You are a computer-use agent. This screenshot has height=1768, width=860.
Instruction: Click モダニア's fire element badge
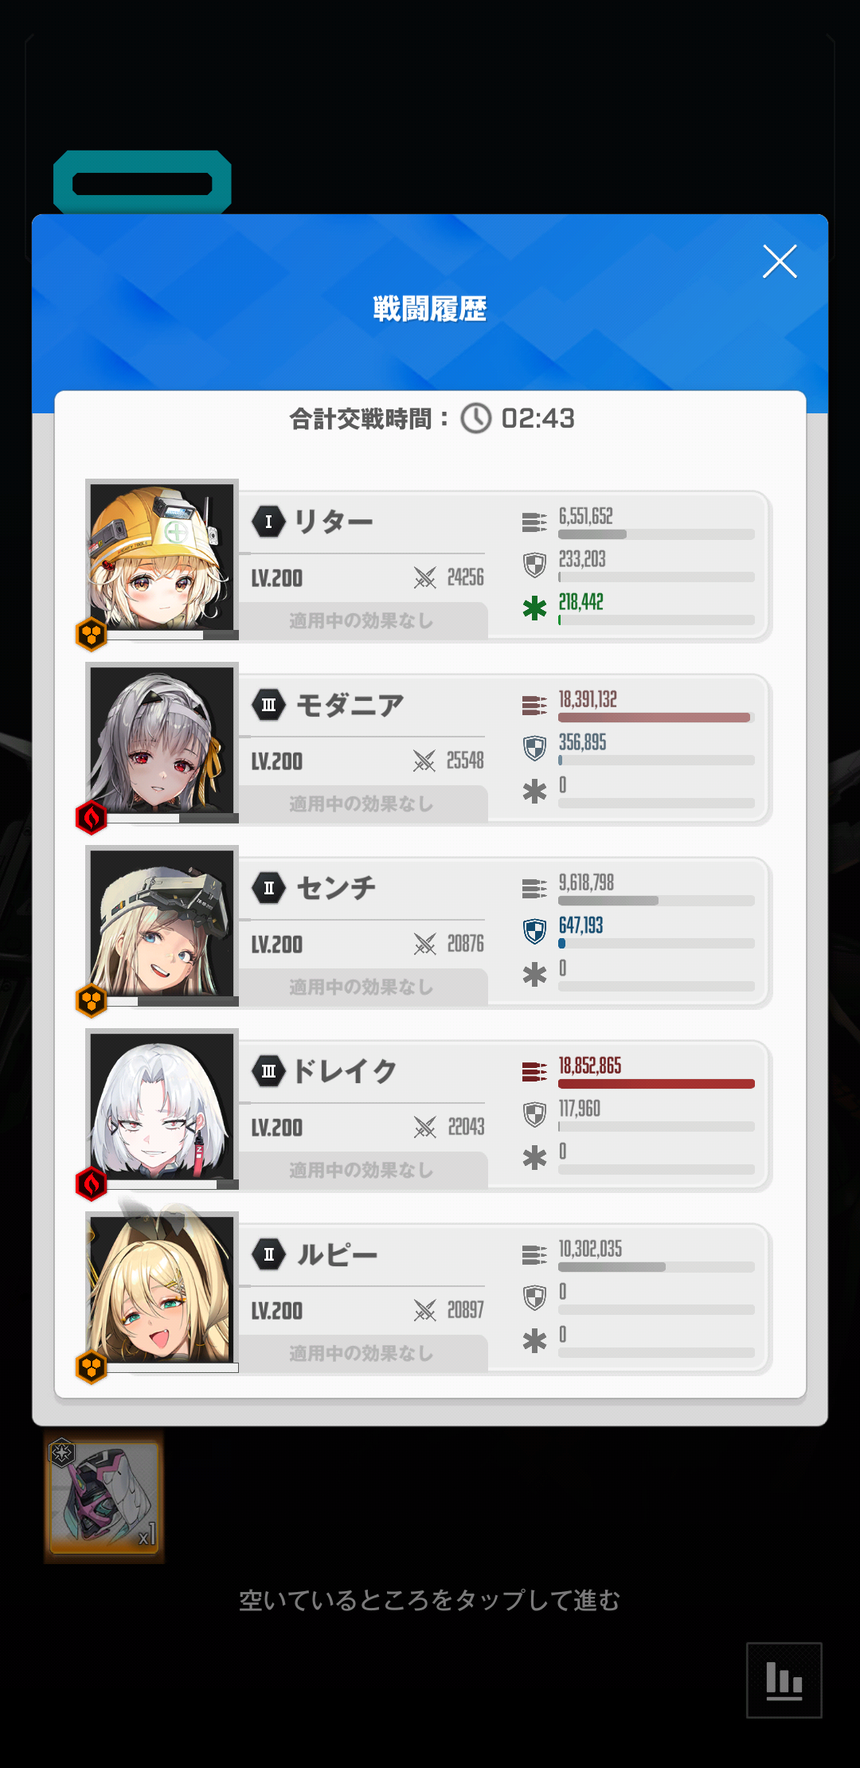click(92, 818)
